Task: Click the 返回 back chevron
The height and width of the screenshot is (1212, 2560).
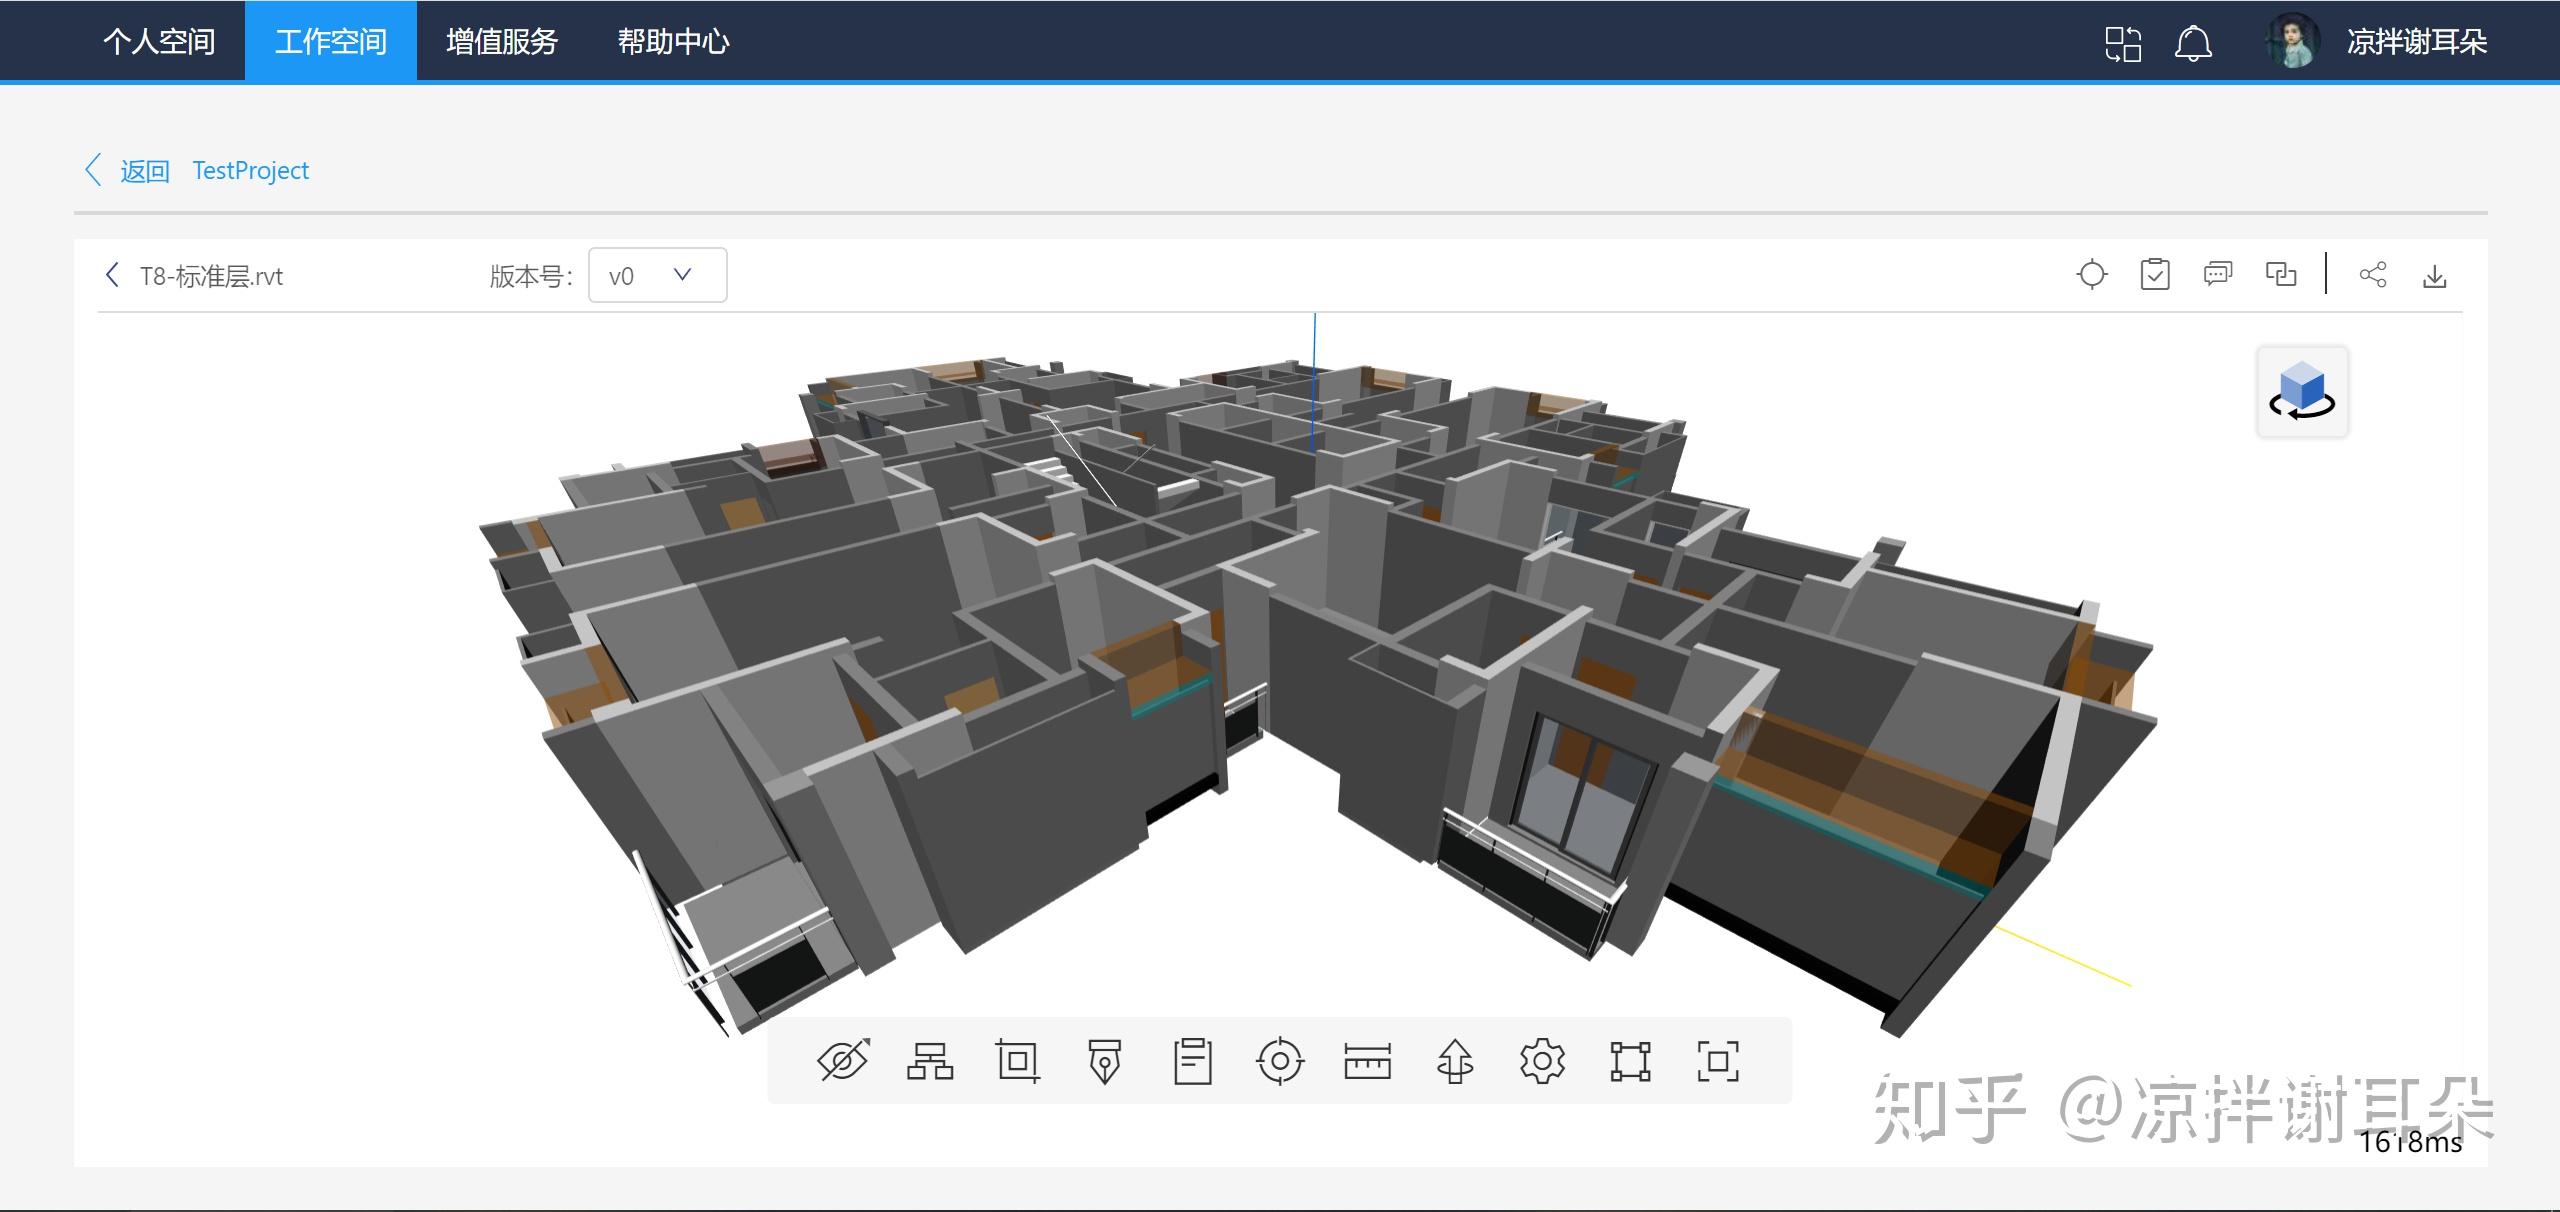Action: click(94, 170)
